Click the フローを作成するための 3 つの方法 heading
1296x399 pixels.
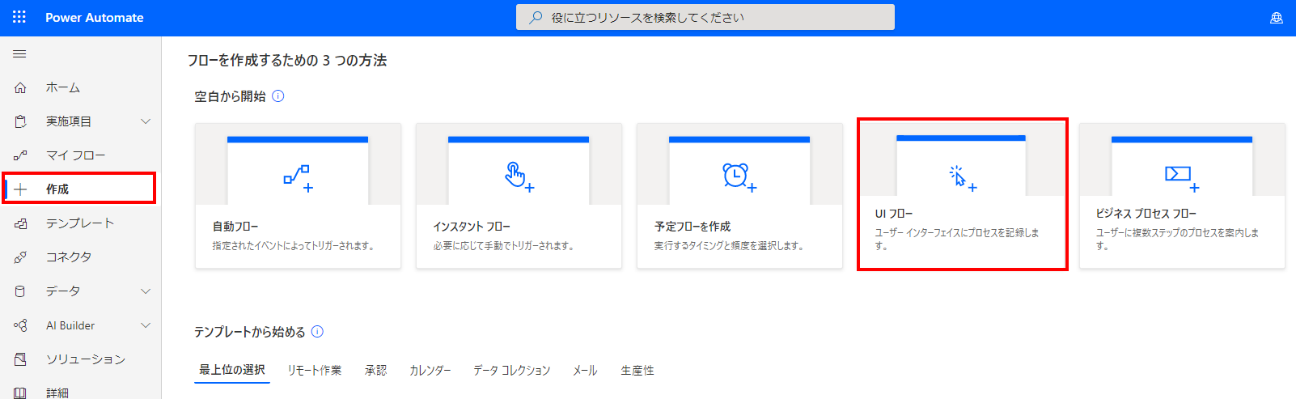[287, 61]
